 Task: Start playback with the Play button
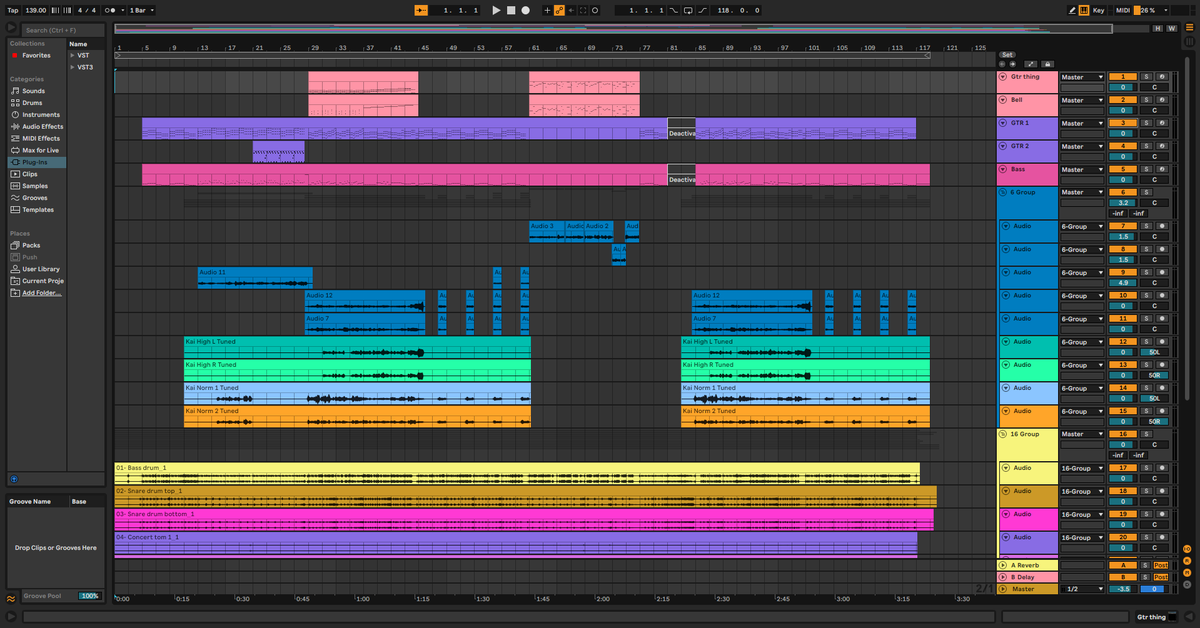tap(496, 10)
